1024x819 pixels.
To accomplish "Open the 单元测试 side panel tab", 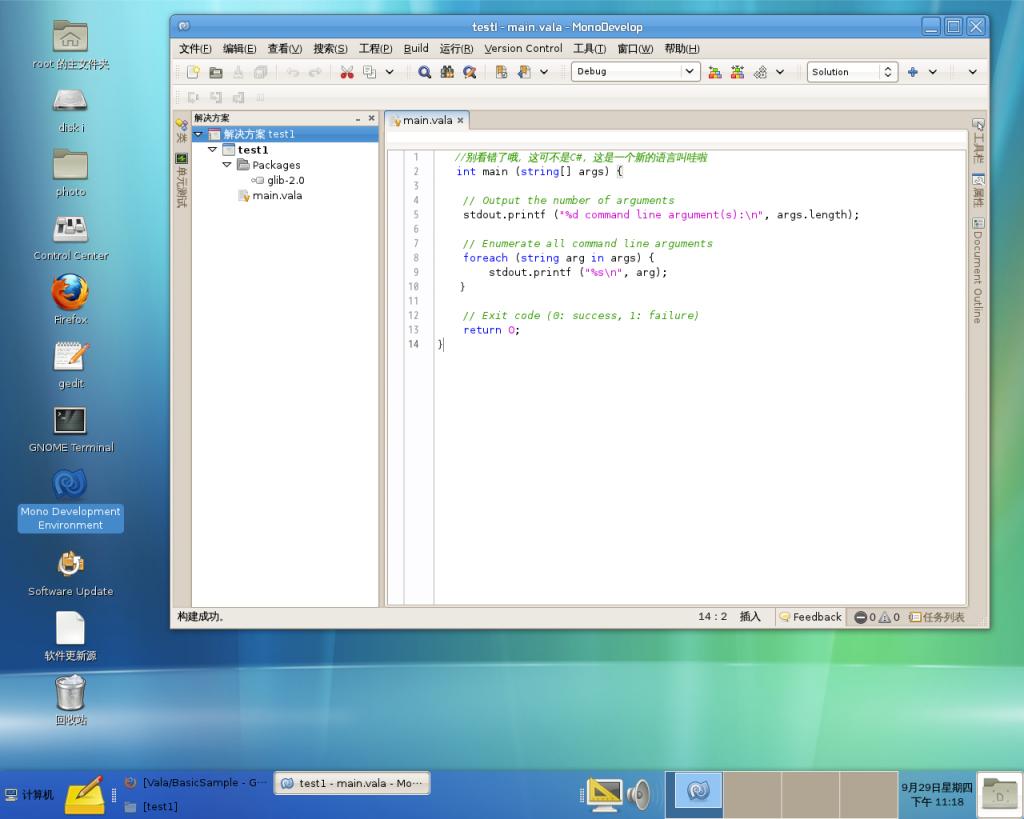I will click(x=182, y=180).
